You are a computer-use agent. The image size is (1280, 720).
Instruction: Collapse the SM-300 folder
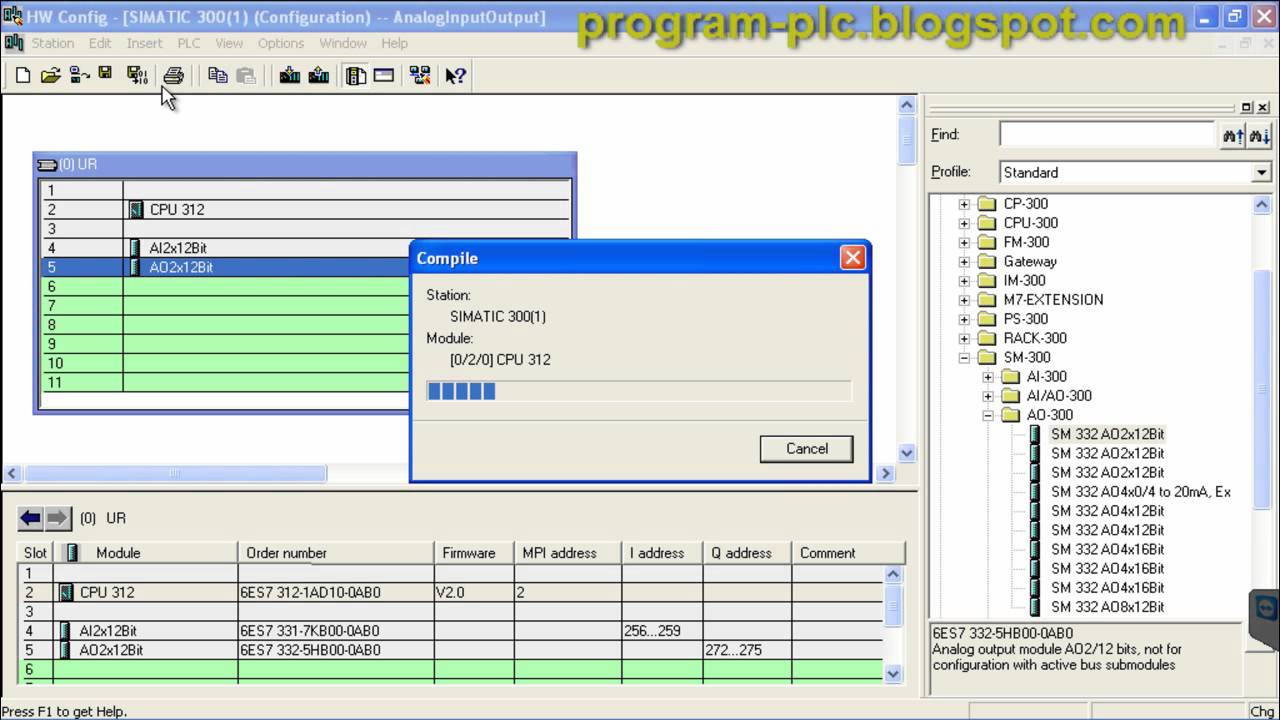coord(964,358)
